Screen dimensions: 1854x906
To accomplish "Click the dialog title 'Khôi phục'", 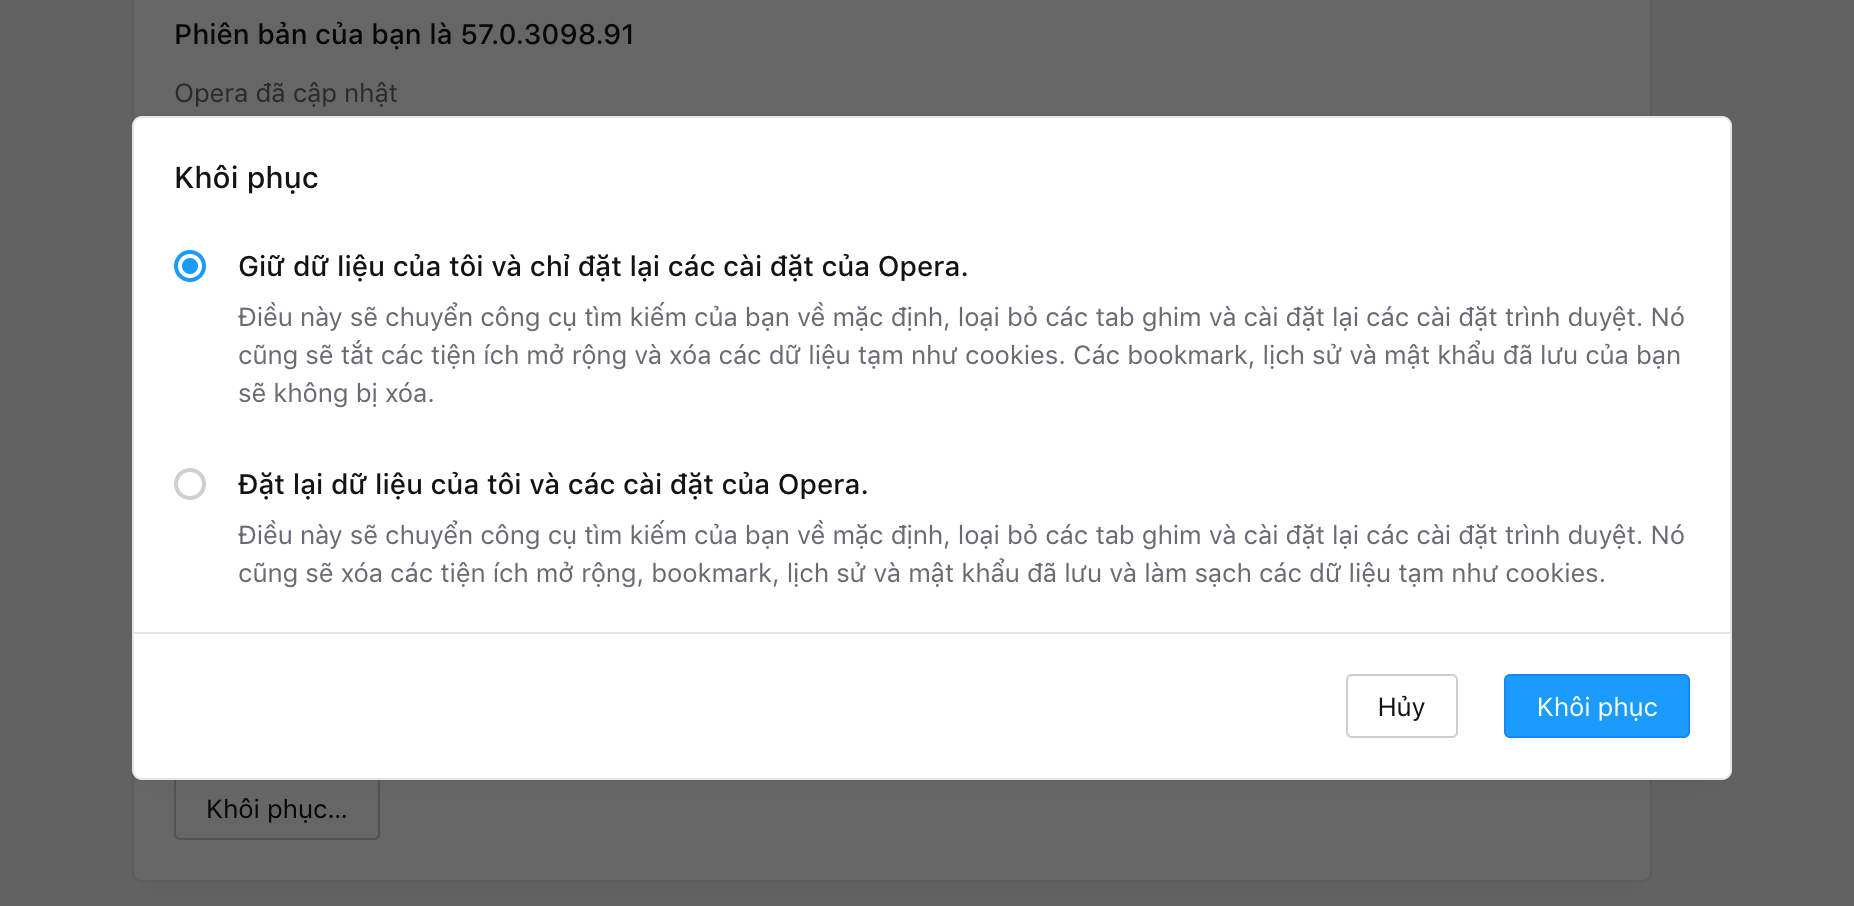I will pos(247,178).
